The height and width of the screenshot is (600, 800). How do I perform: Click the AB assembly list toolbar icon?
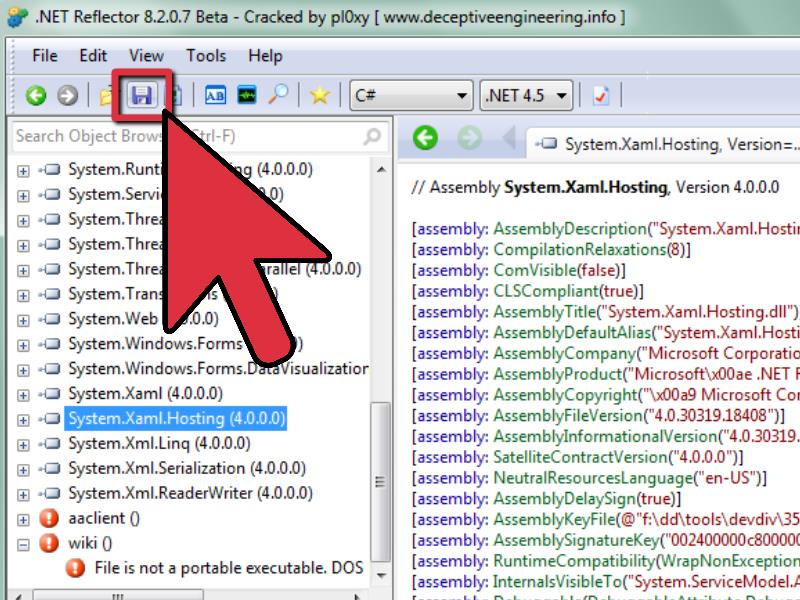[x=215, y=95]
